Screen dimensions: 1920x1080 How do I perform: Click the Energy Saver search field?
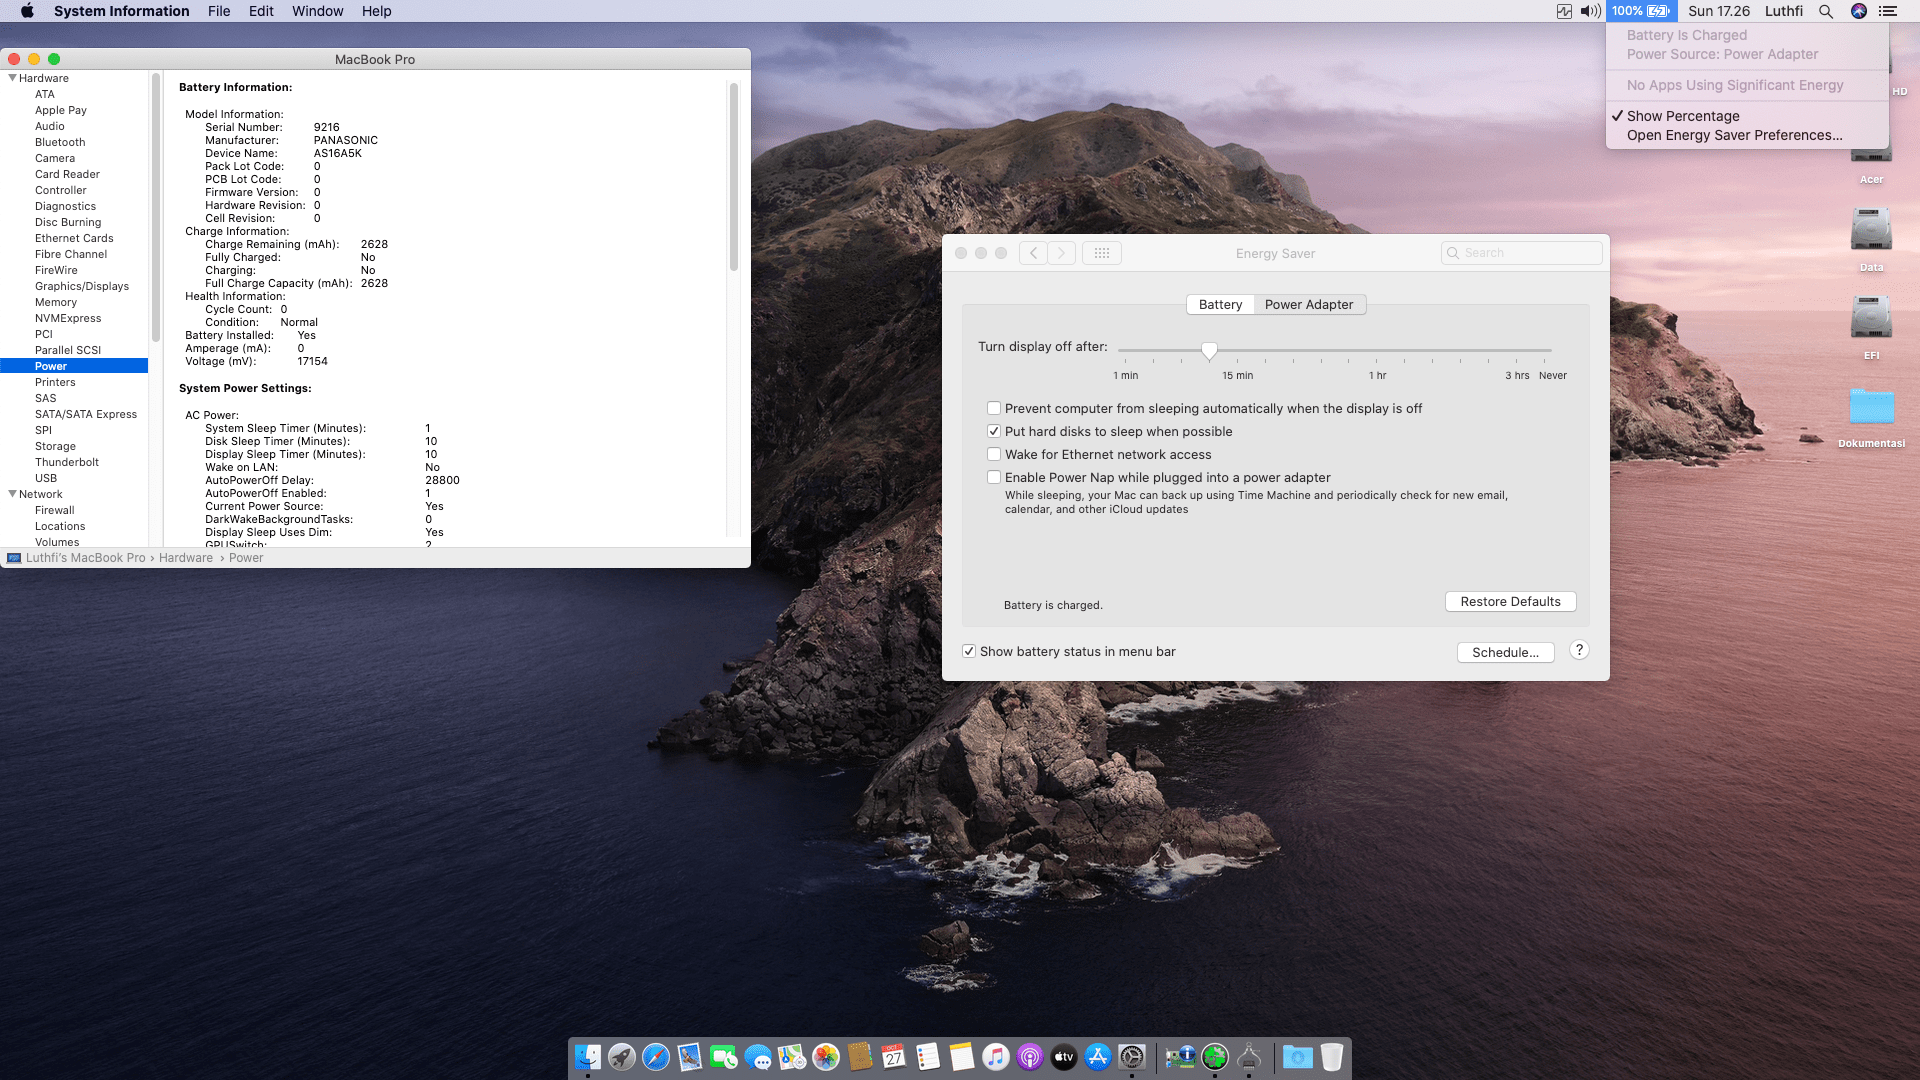[1521, 253]
